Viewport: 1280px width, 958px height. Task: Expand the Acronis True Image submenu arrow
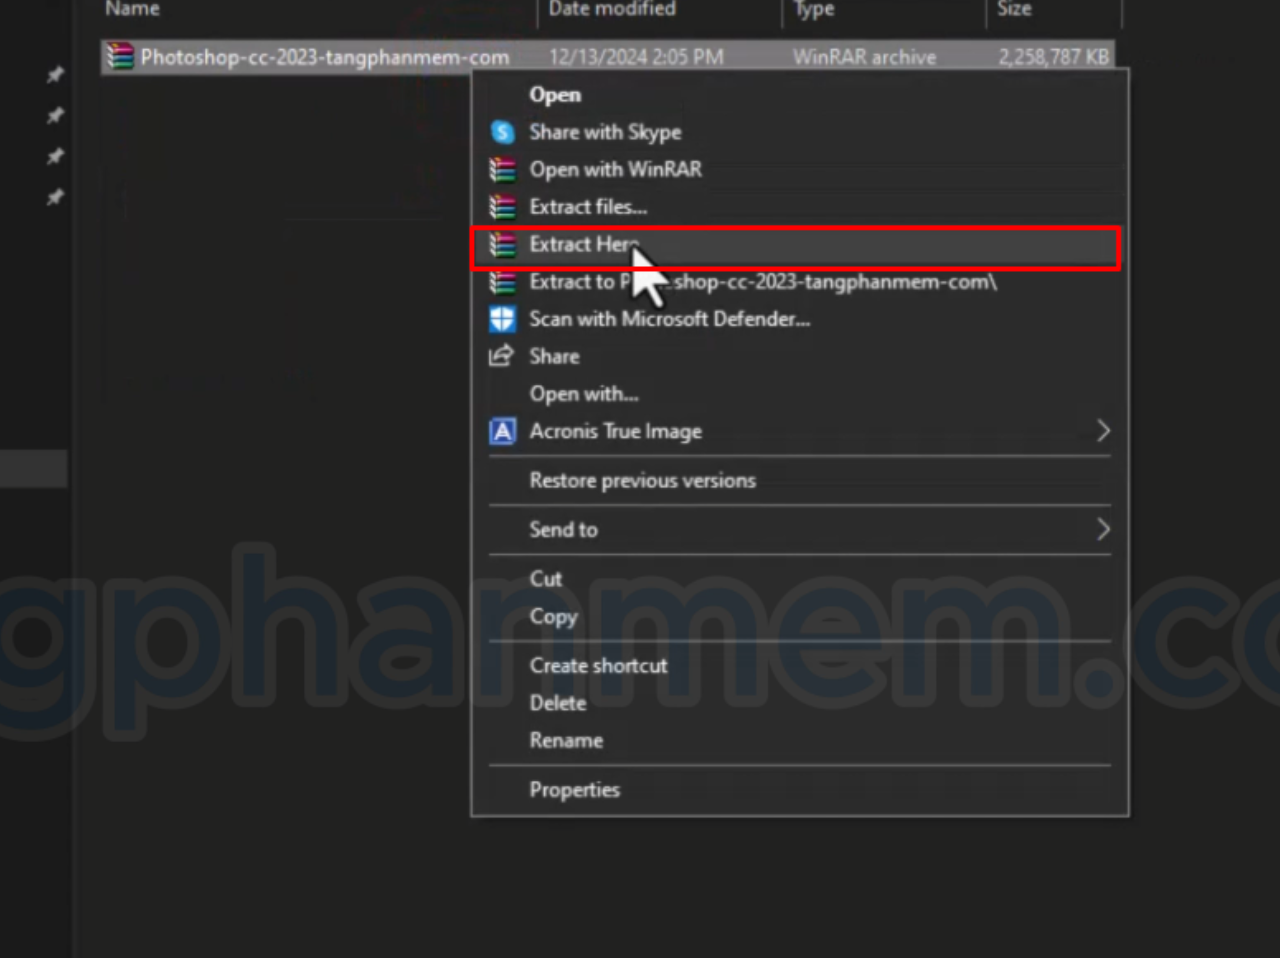(1102, 431)
